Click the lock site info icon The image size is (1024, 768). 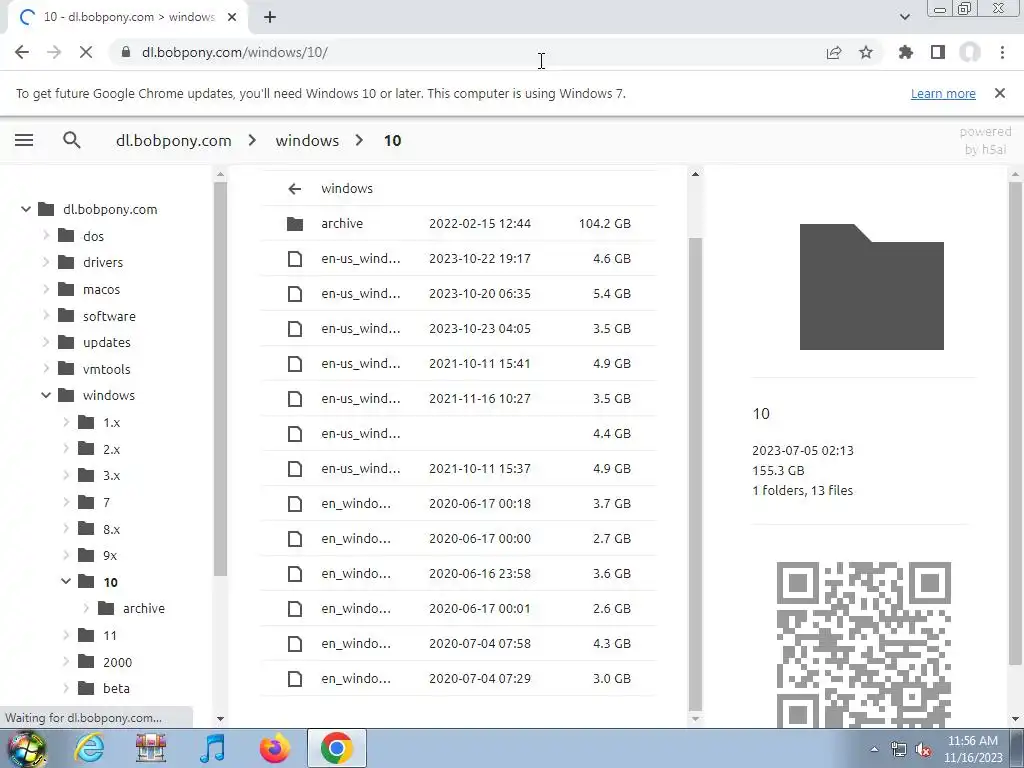[x=126, y=52]
